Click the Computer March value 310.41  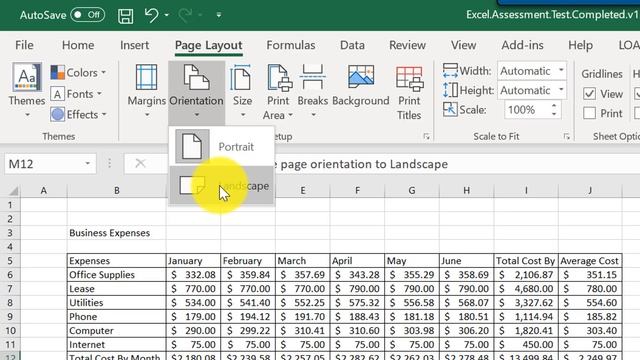pos(302,331)
